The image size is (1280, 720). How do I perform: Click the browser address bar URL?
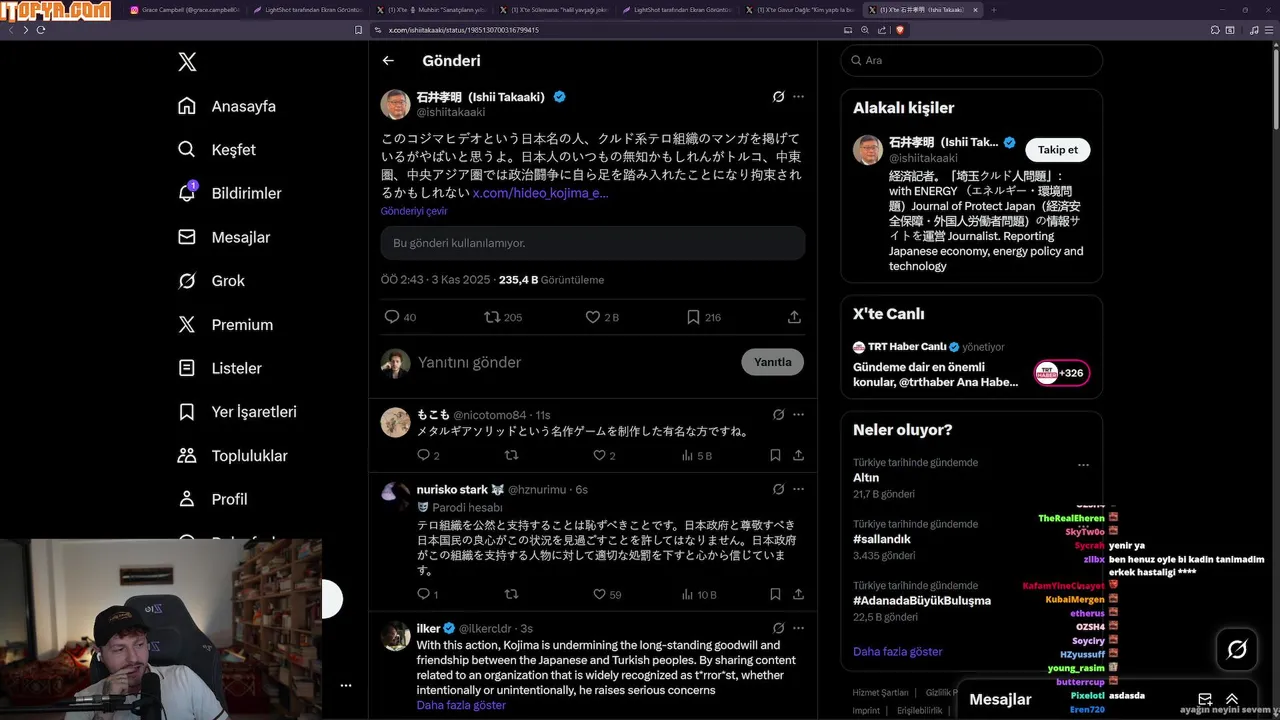463,30
